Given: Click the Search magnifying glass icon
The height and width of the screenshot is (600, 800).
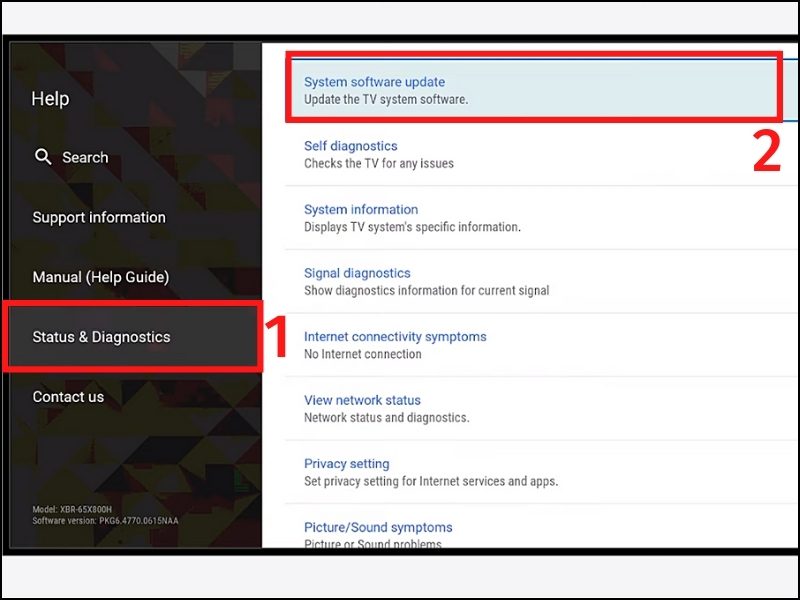Looking at the screenshot, I should point(44,157).
